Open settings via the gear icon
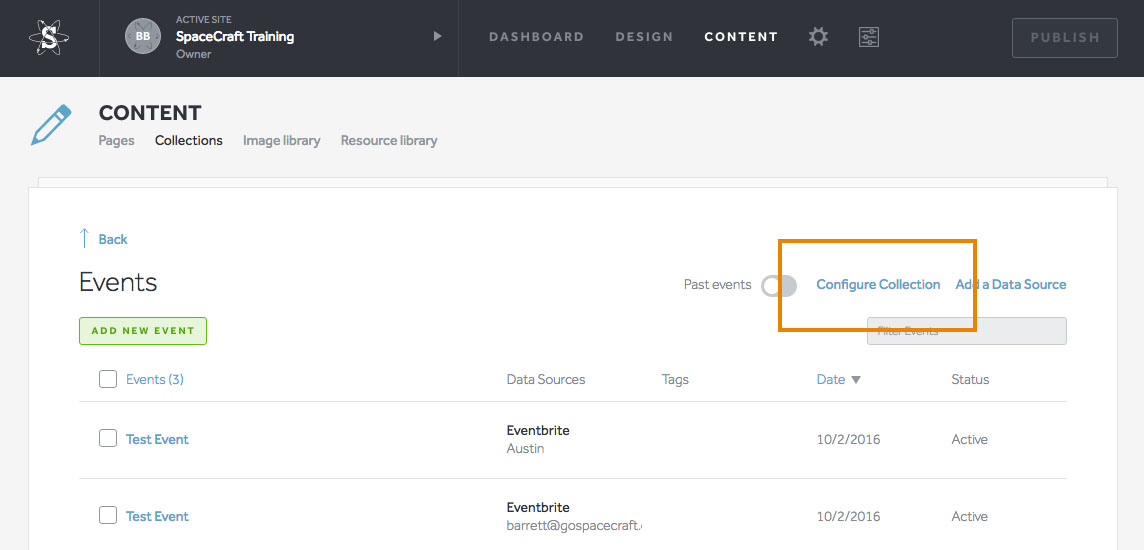 click(x=818, y=37)
